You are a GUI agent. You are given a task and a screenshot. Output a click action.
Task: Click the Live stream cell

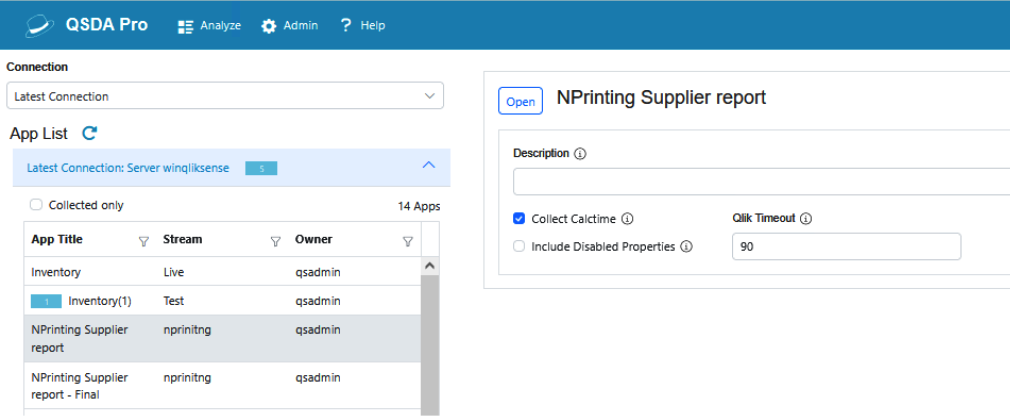tap(174, 272)
